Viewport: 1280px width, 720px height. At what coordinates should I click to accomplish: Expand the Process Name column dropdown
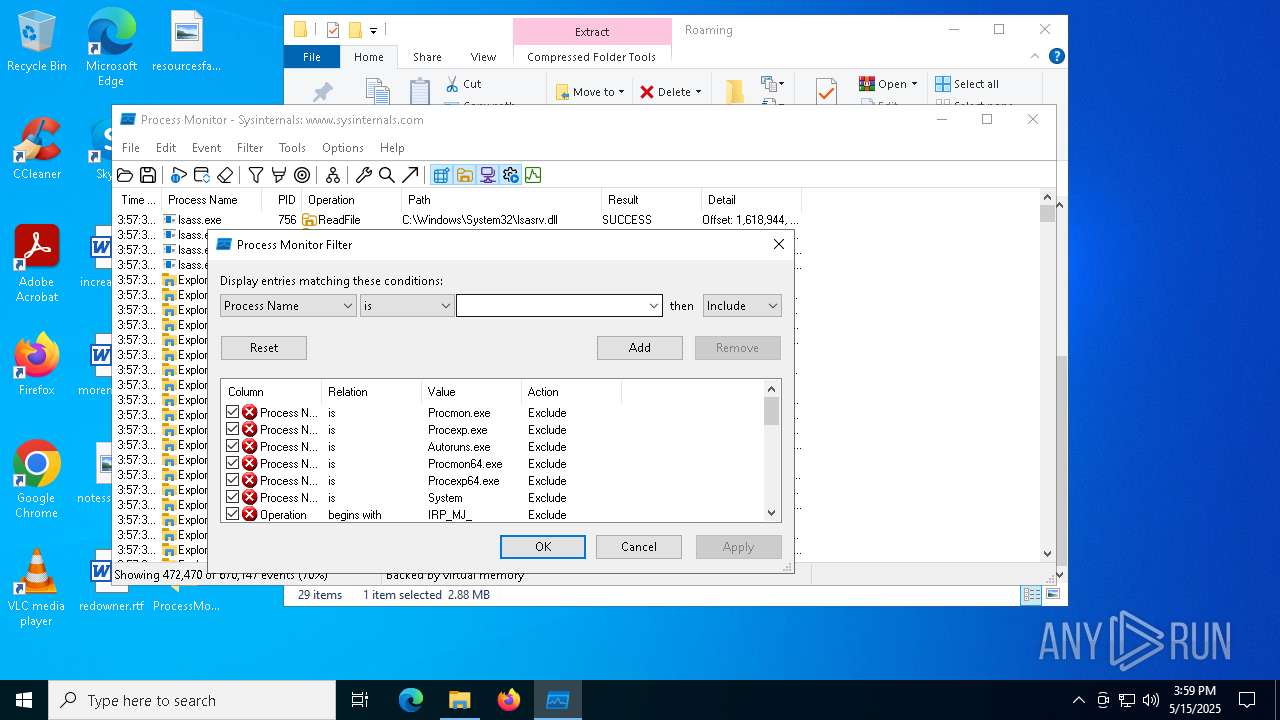pos(347,306)
